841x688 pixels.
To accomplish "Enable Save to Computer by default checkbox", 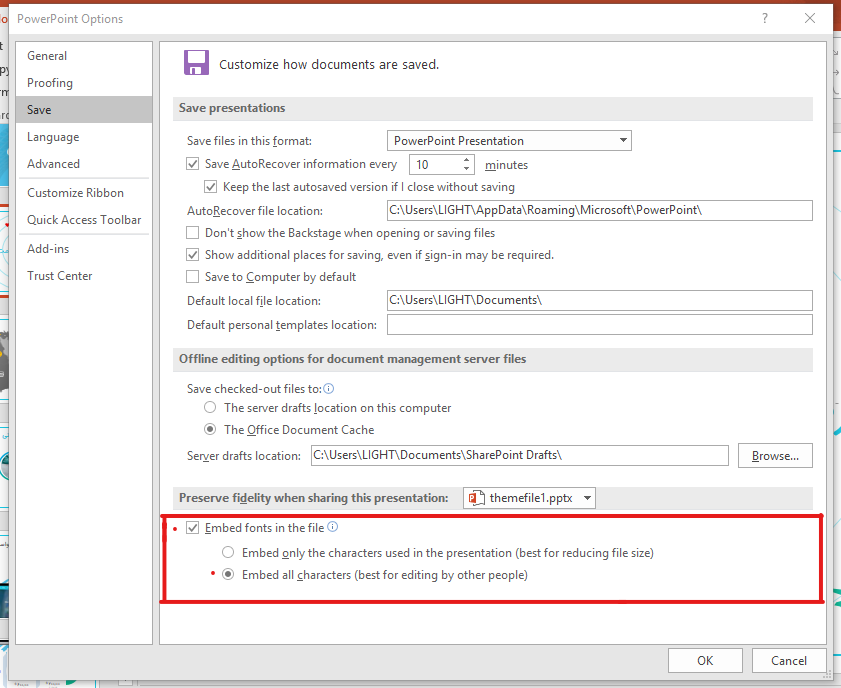I will pyautogui.click(x=193, y=277).
